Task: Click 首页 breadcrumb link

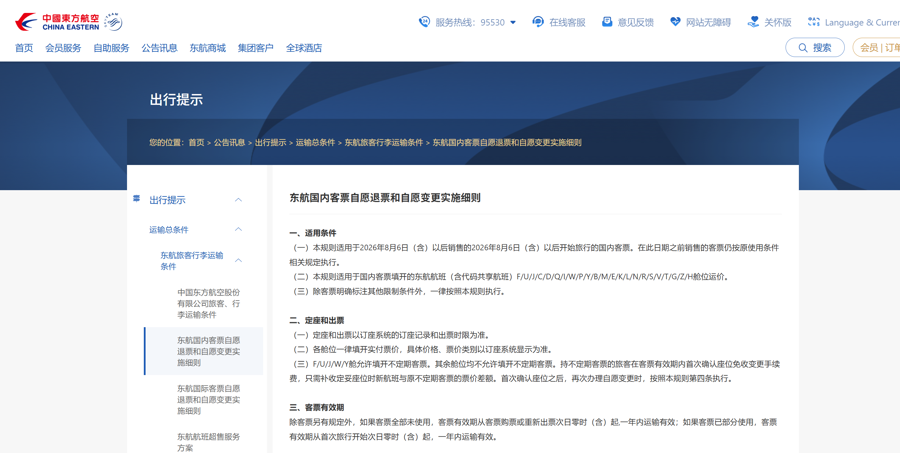Action: [196, 142]
